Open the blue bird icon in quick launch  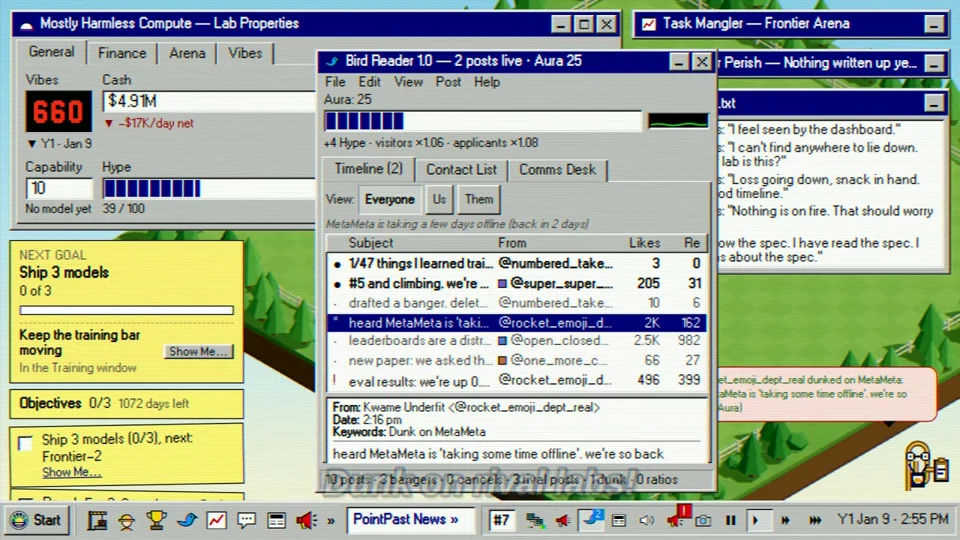click(187, 520)
